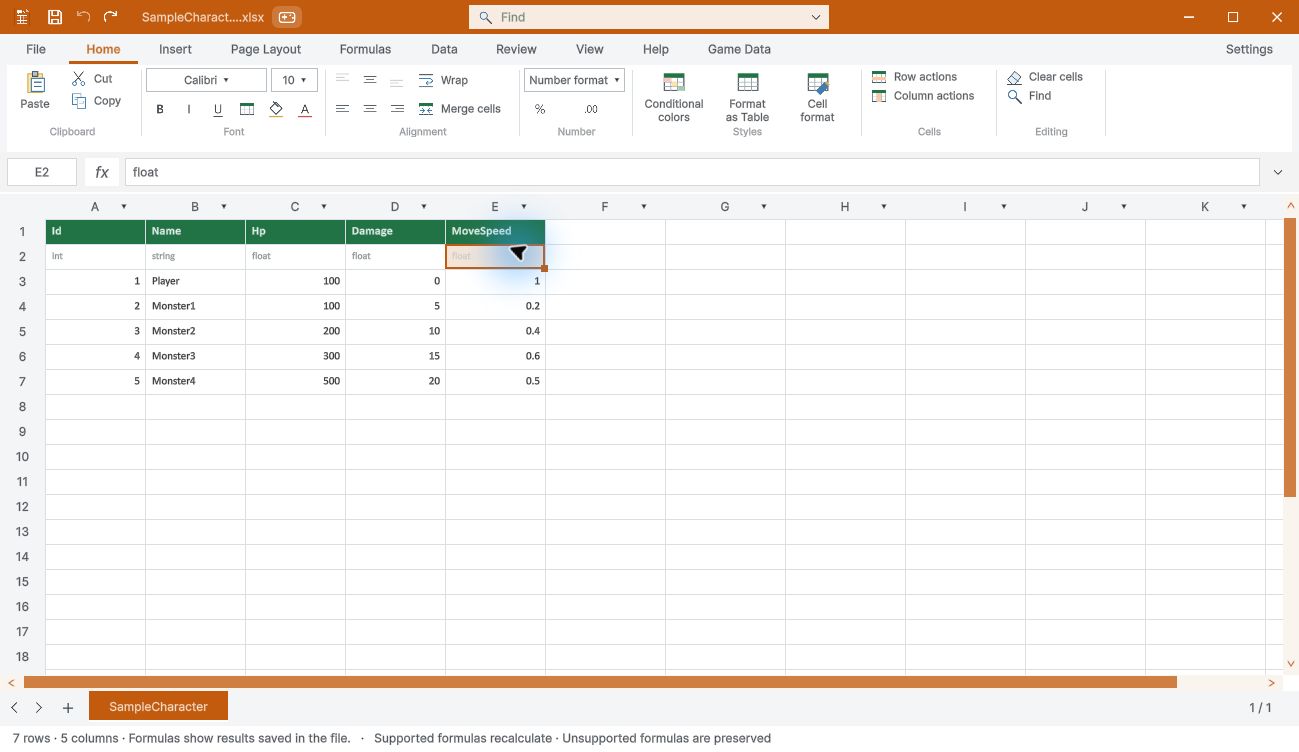Add a new sheet

pyautogui.click(x=68, y=707)
